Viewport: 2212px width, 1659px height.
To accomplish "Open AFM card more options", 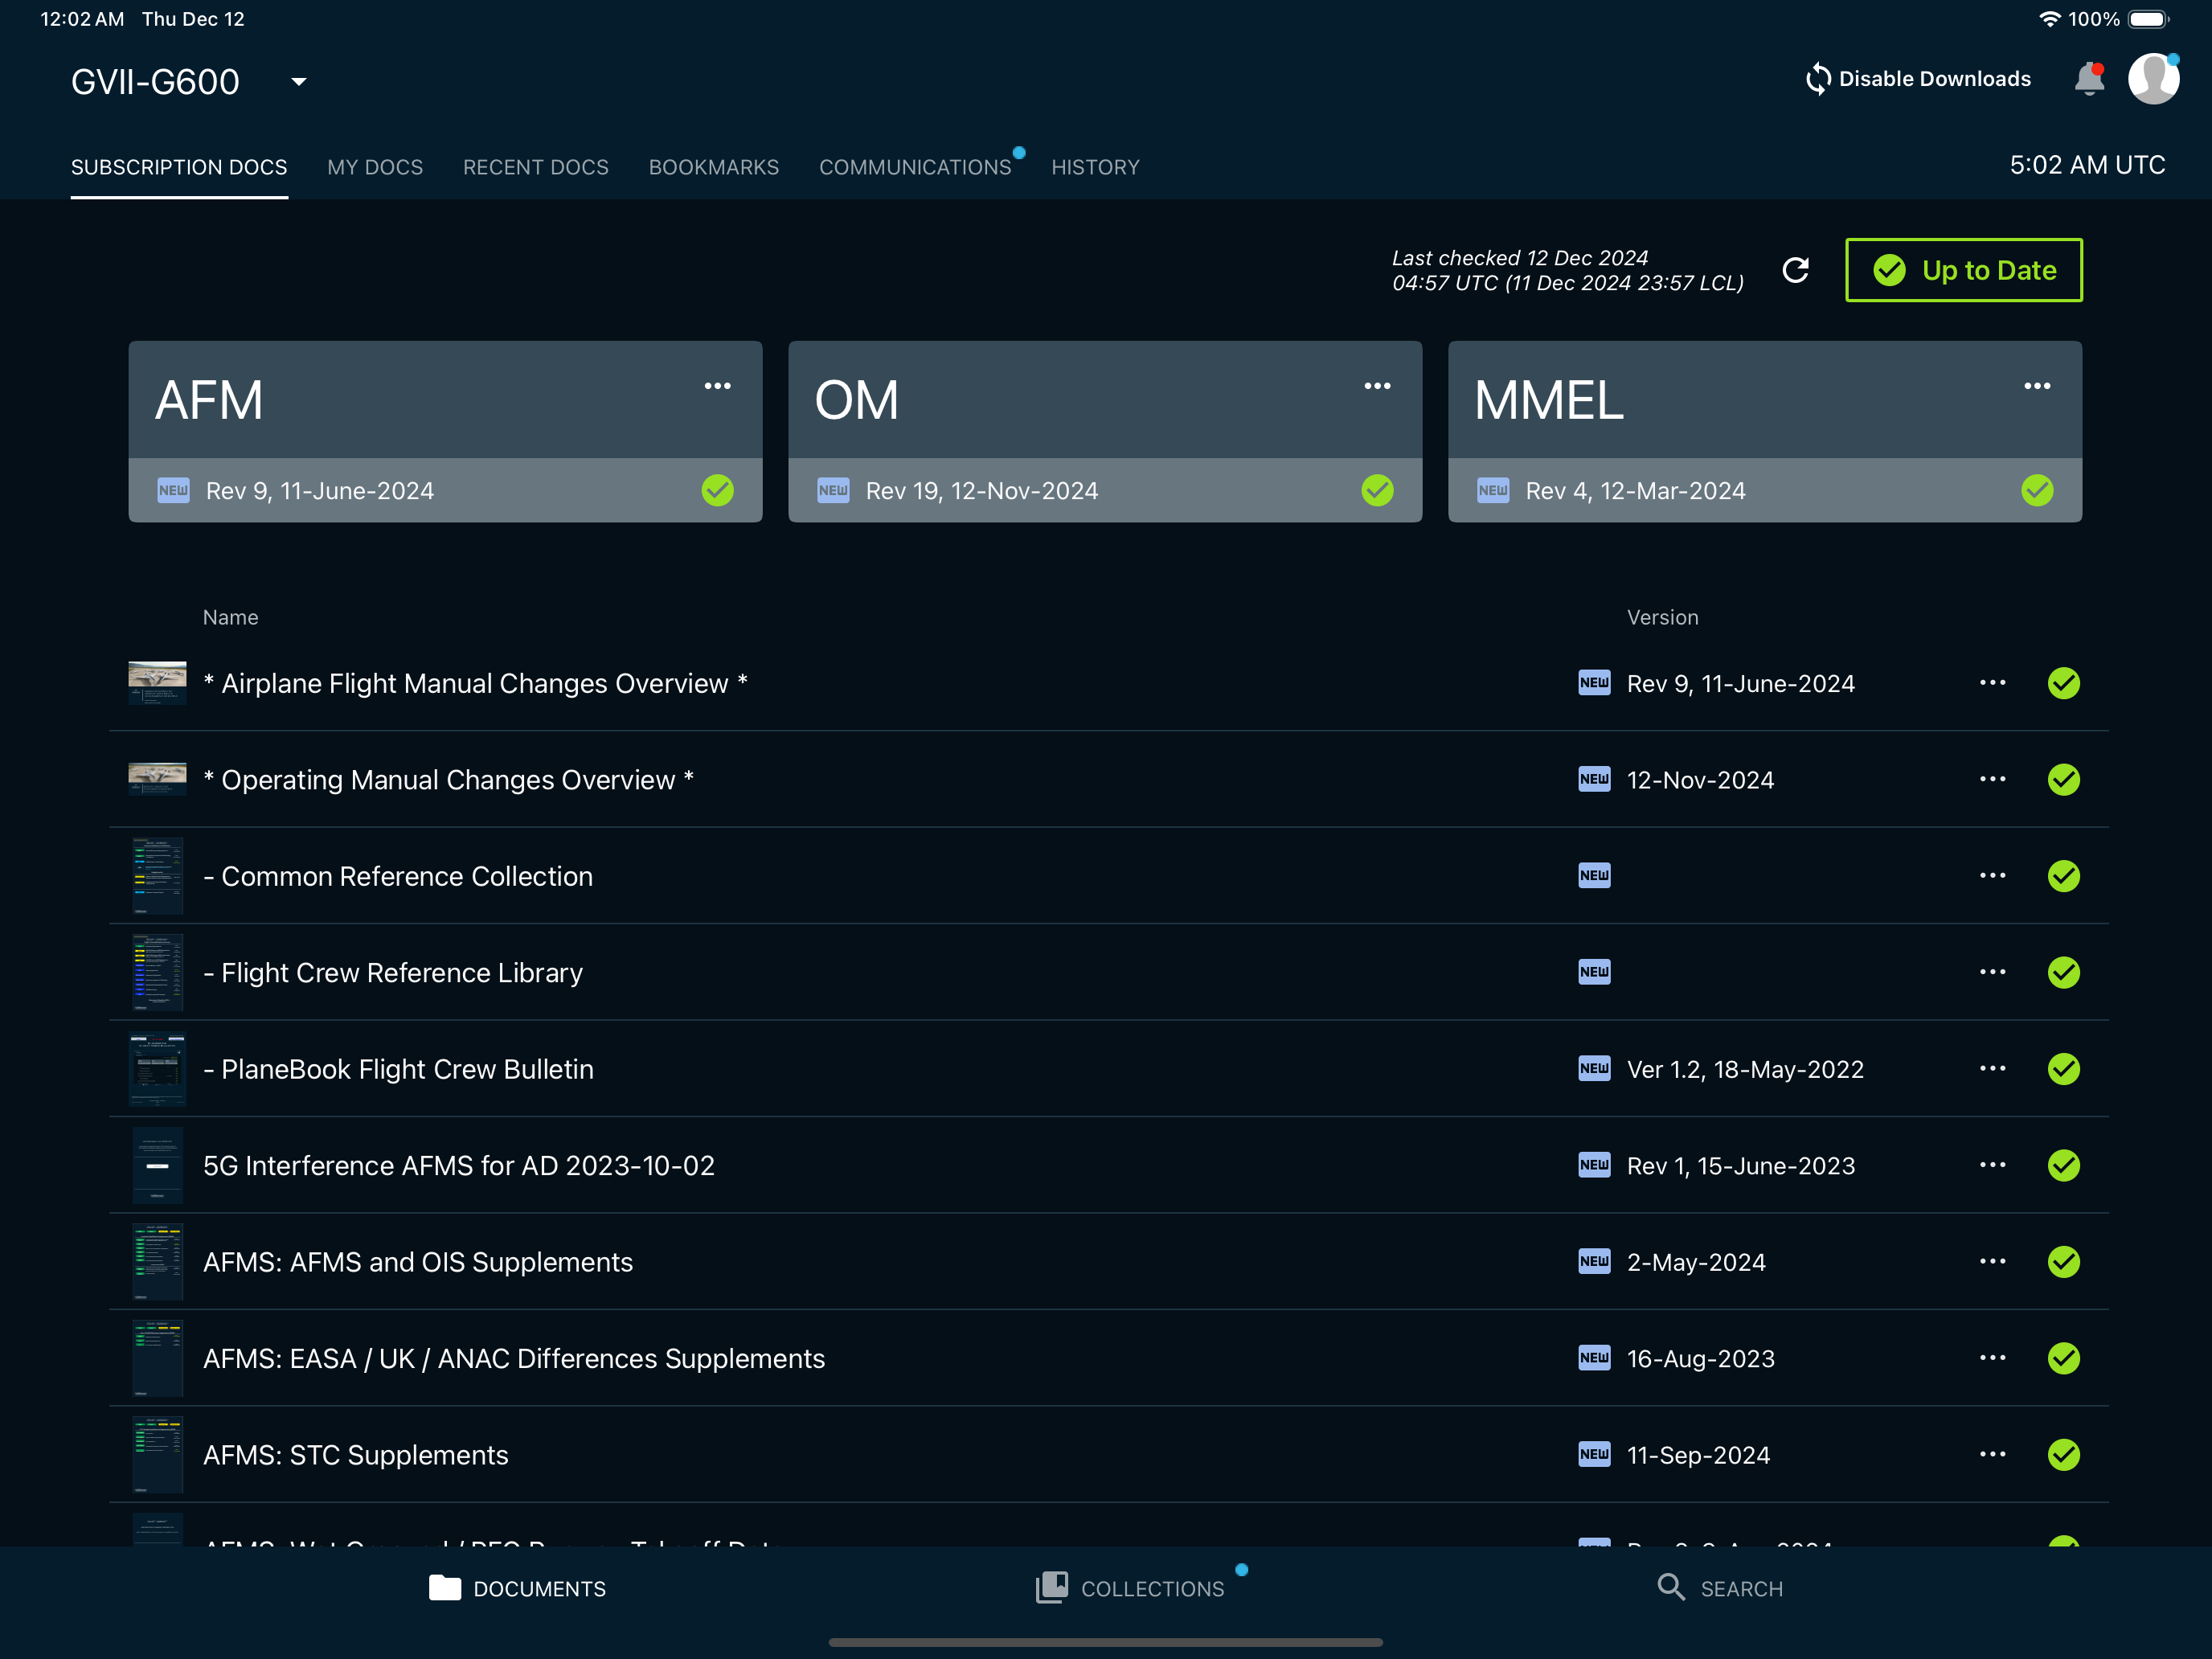I will [x=718, y=386].
